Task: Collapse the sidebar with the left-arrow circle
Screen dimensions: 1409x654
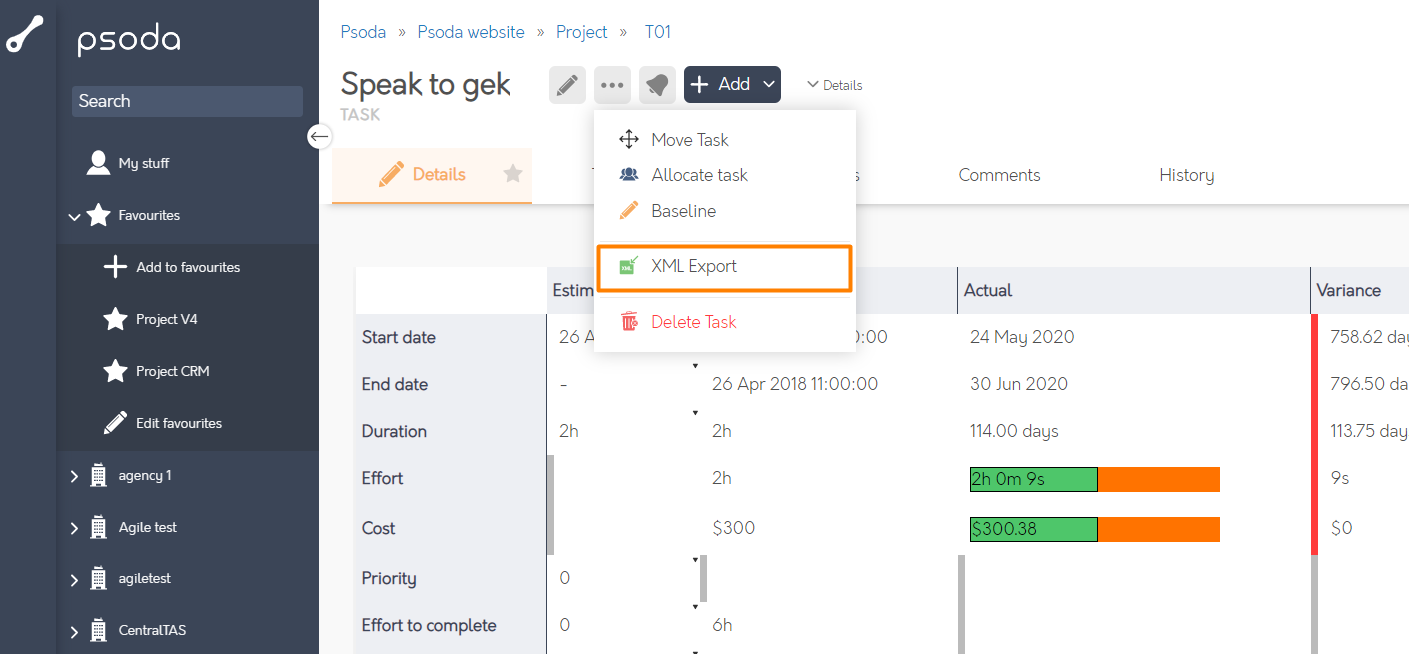Action: pyautogui.click(x=319, y=136)
